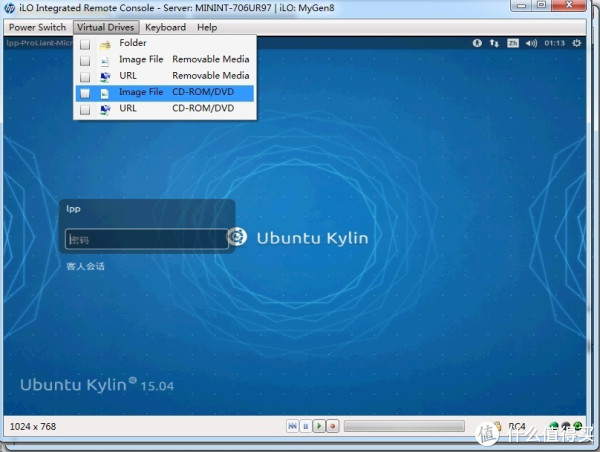Tick the Image File Removable Media checkbox
Screen dimensions: 600x452
[x=85, y=60]
